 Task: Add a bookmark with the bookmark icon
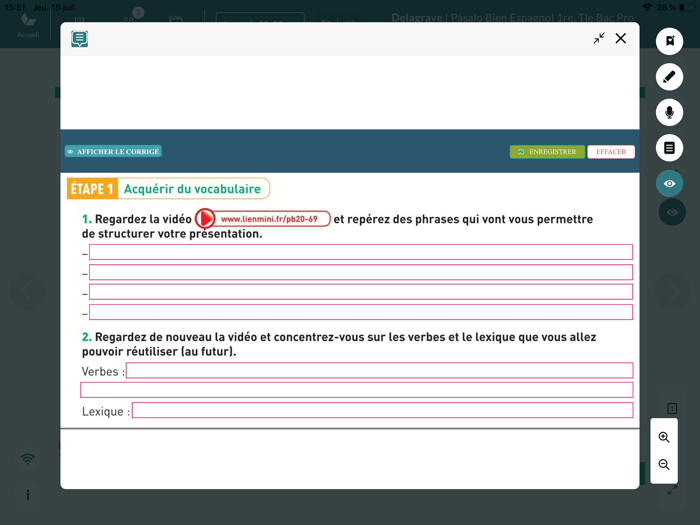(669, 41)
